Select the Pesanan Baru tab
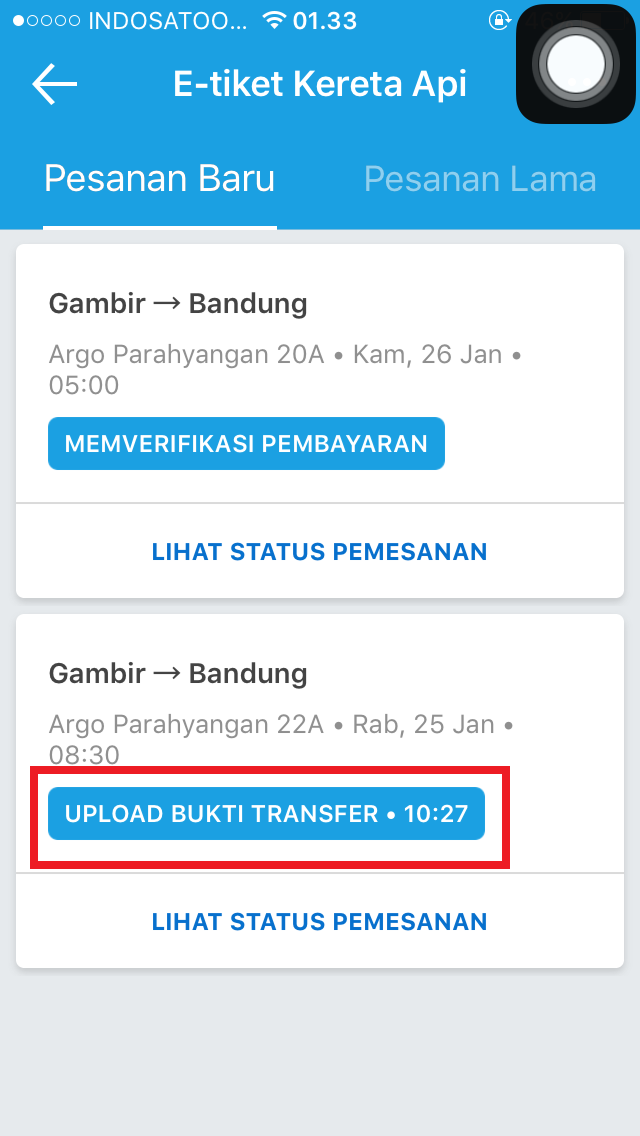This screenshot has width=640, height=1136. pyautogui.click(x=159, y=178)
